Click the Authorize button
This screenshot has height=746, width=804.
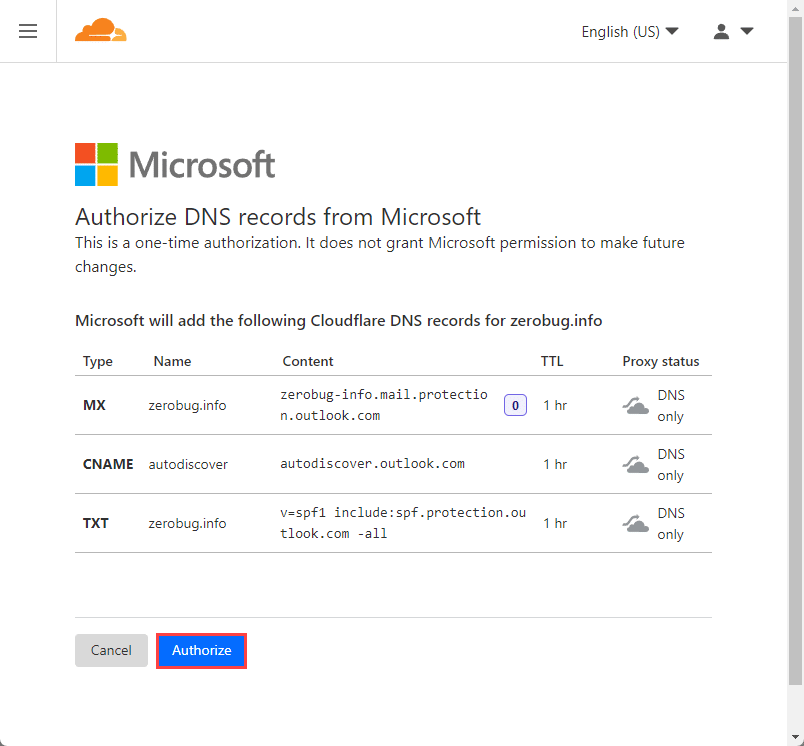tap(202, 651)
